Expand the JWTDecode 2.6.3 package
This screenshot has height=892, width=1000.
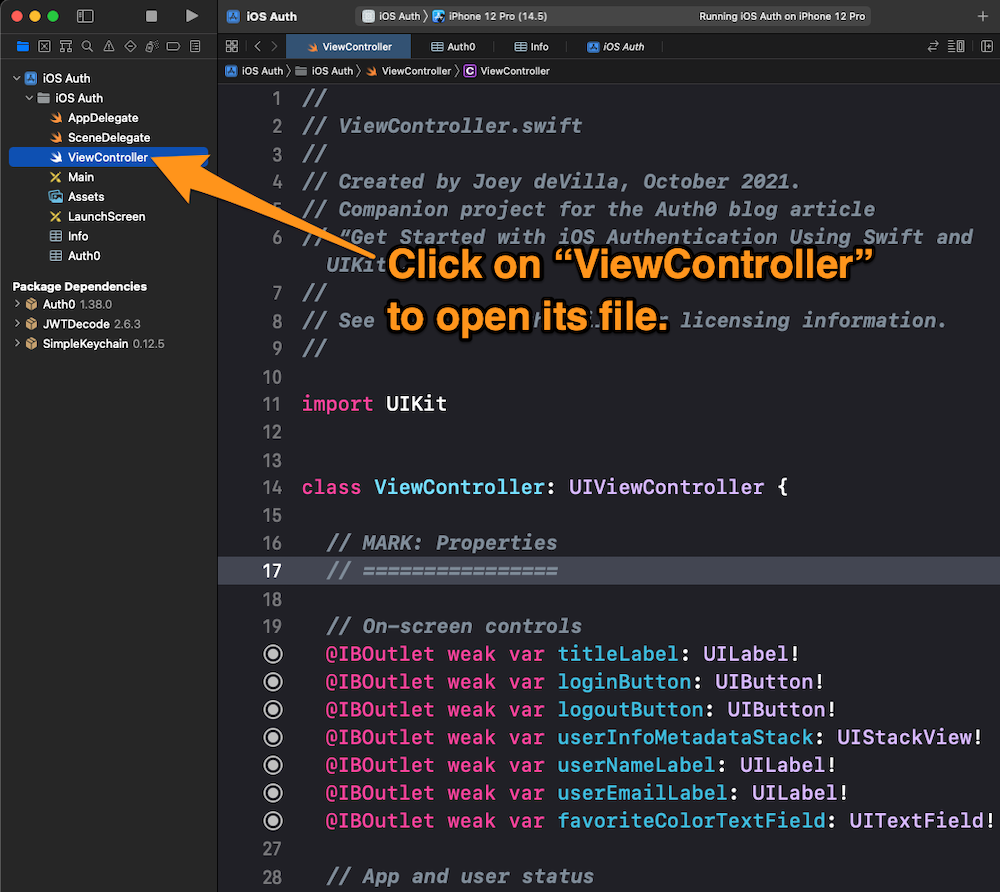(17, 324)
